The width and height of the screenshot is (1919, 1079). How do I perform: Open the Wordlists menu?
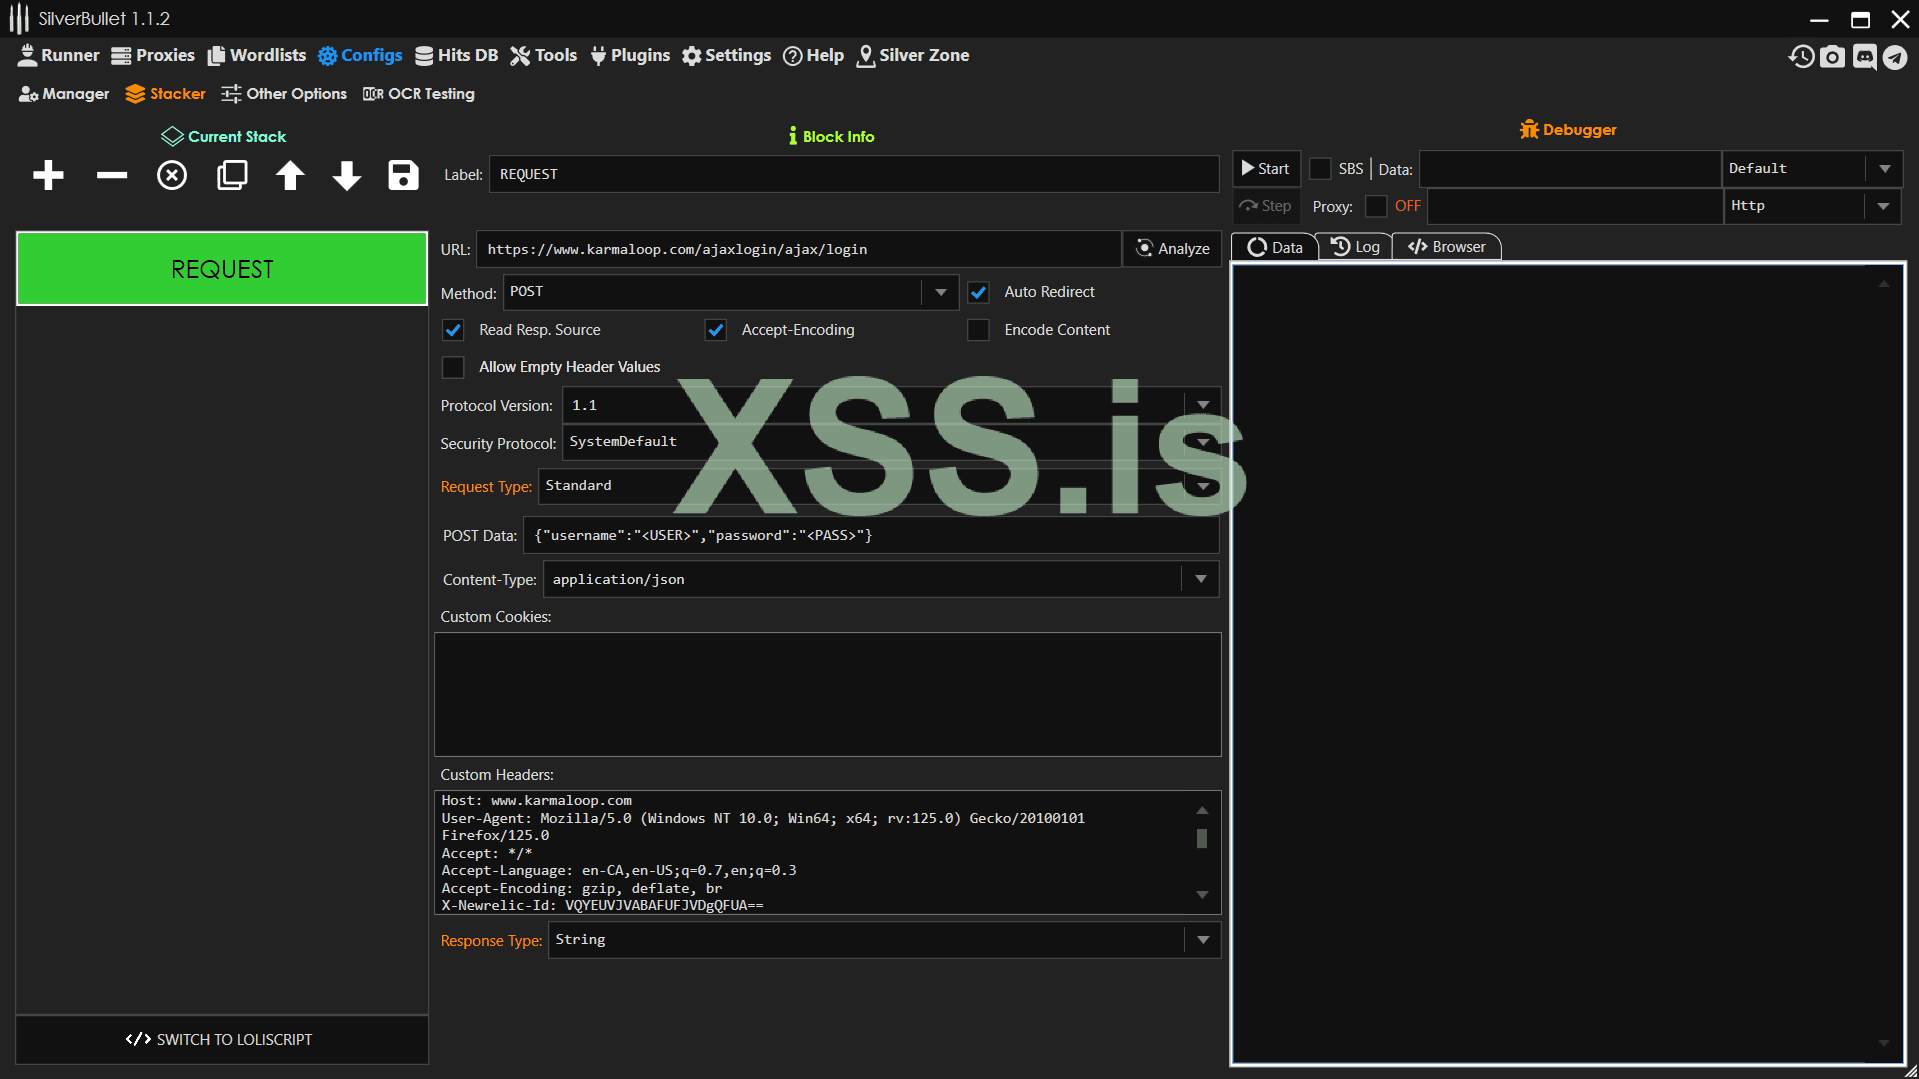tap(257, 56)
